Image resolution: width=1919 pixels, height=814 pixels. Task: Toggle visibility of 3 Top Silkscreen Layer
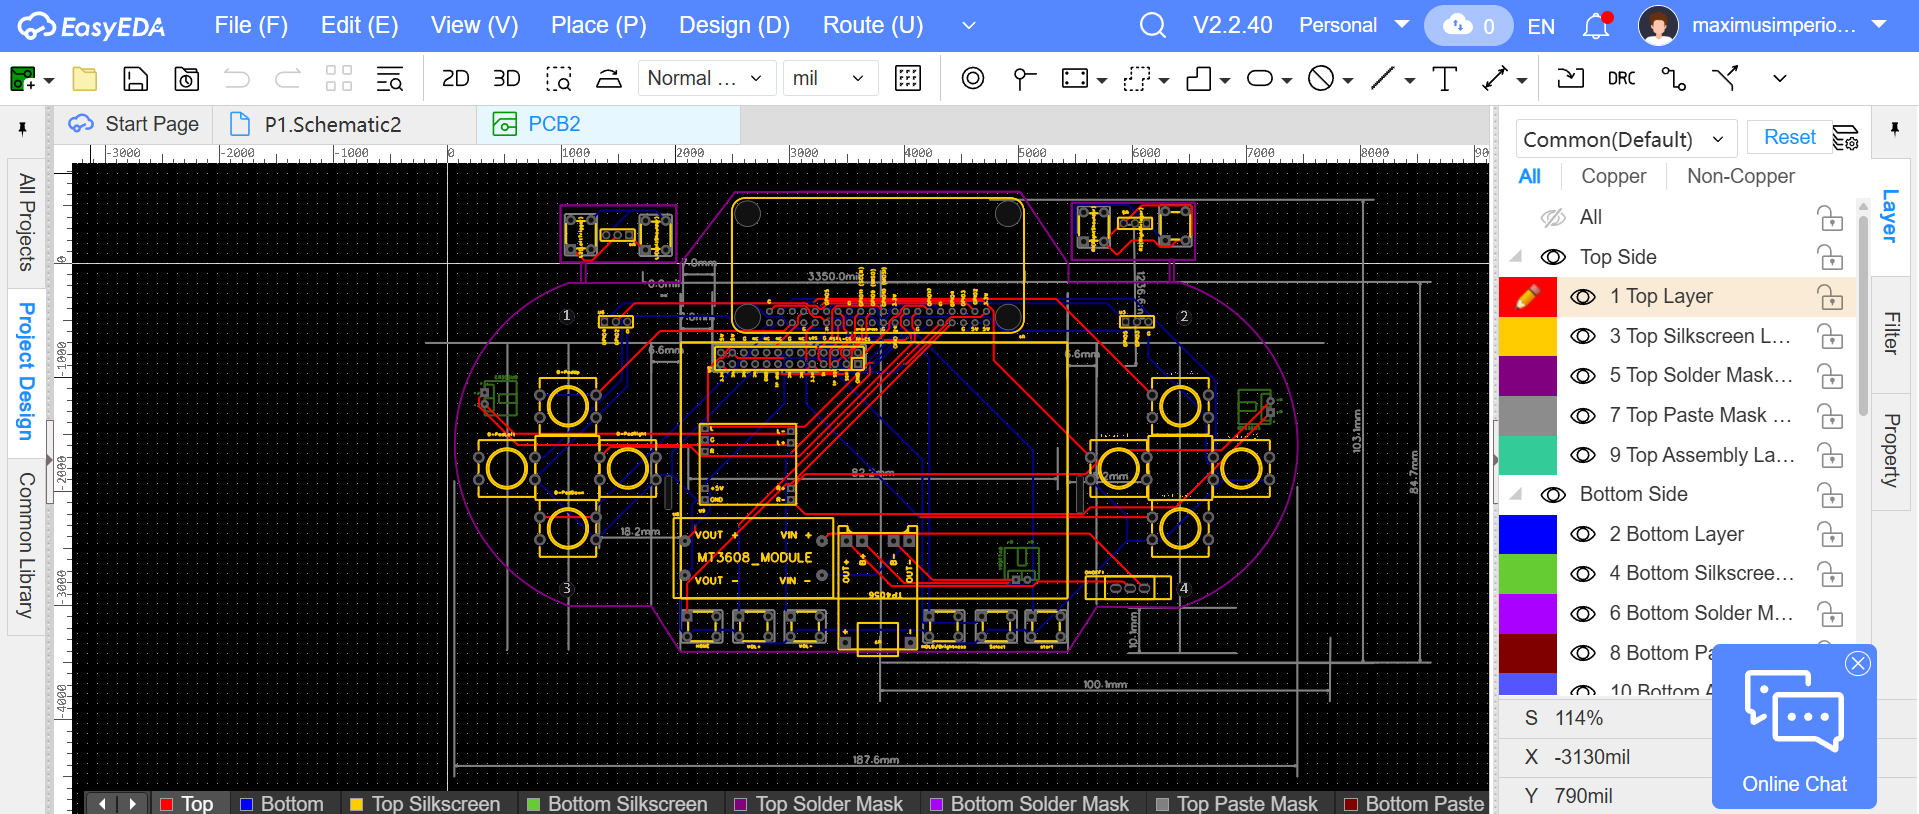coord(1582,336)
